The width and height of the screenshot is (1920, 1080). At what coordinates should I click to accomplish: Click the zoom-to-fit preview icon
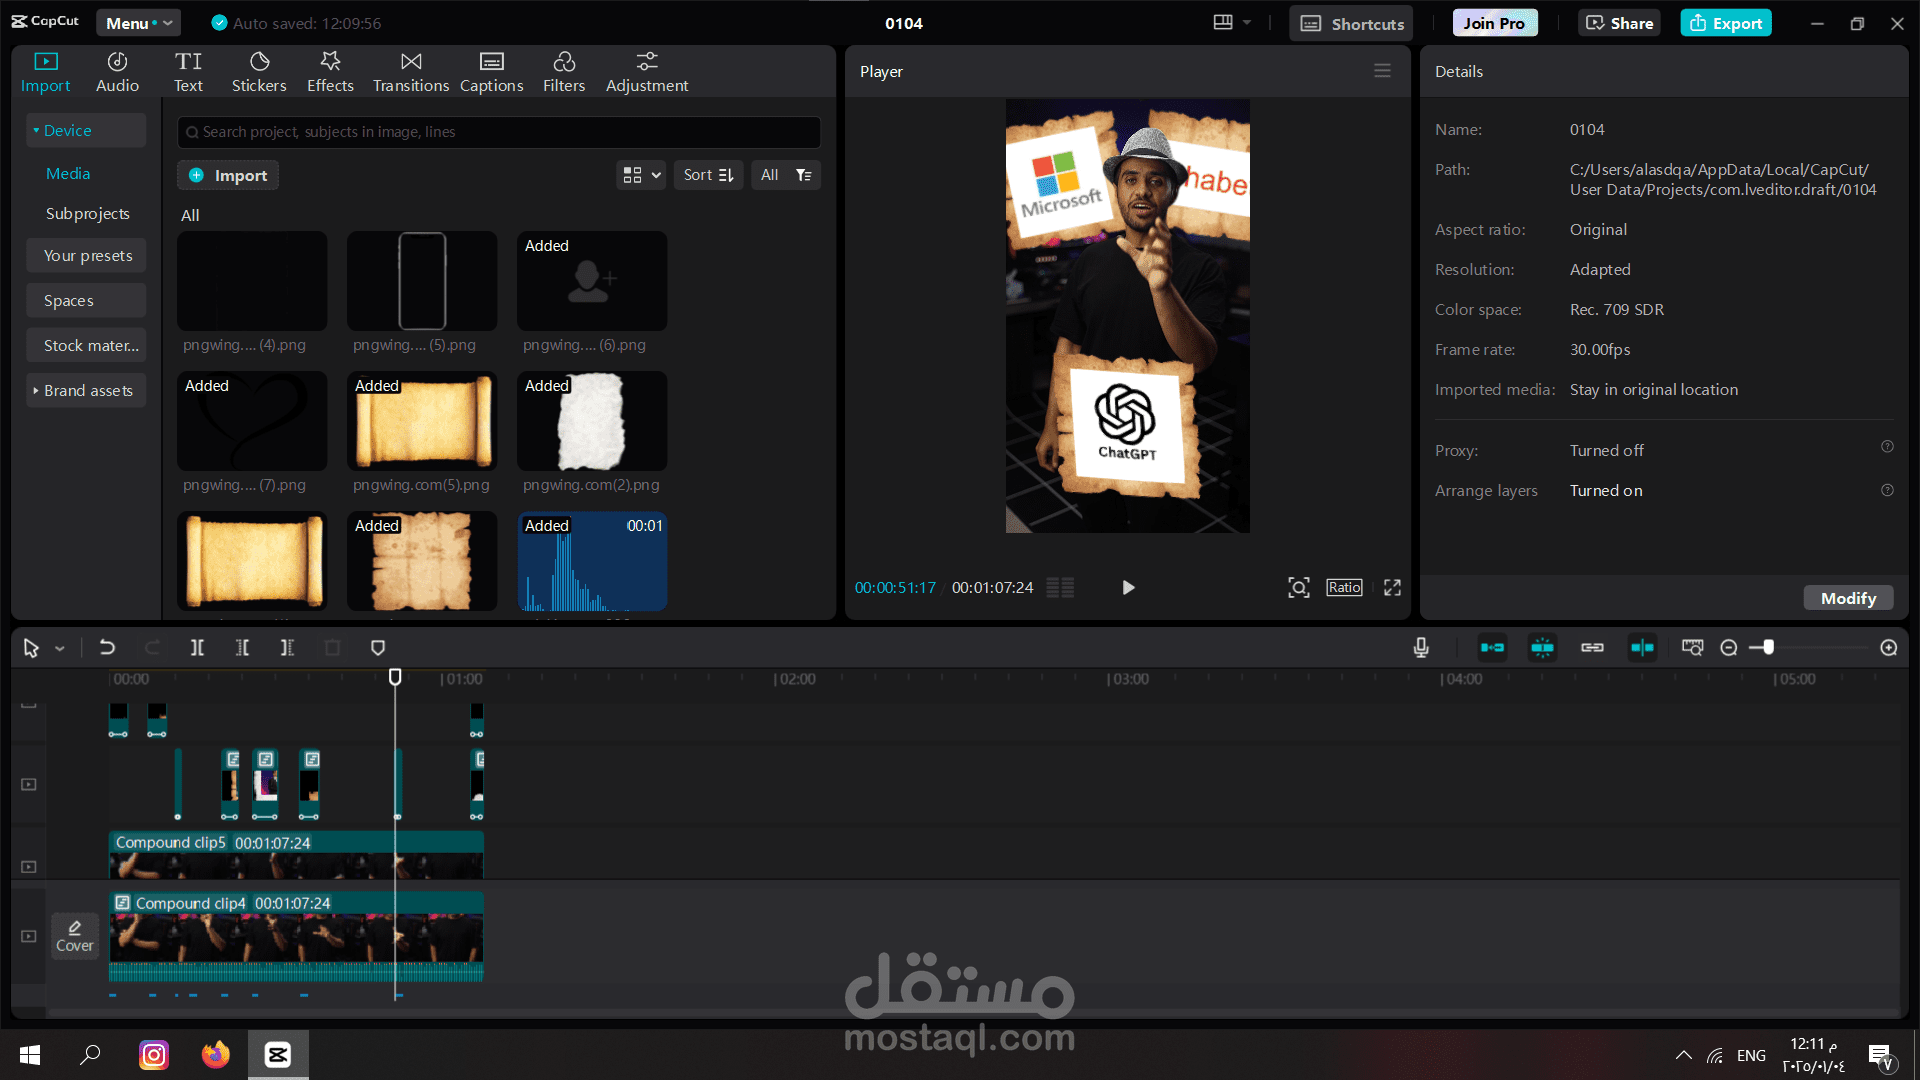1298,588
